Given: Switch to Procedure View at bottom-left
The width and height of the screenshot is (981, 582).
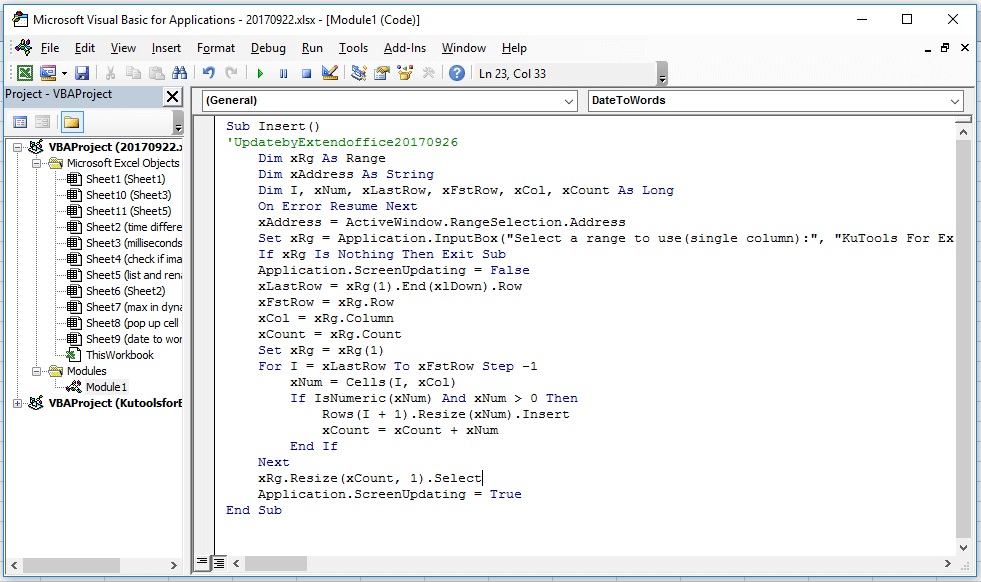Looking at the screenshot, I should pos(202,562).
